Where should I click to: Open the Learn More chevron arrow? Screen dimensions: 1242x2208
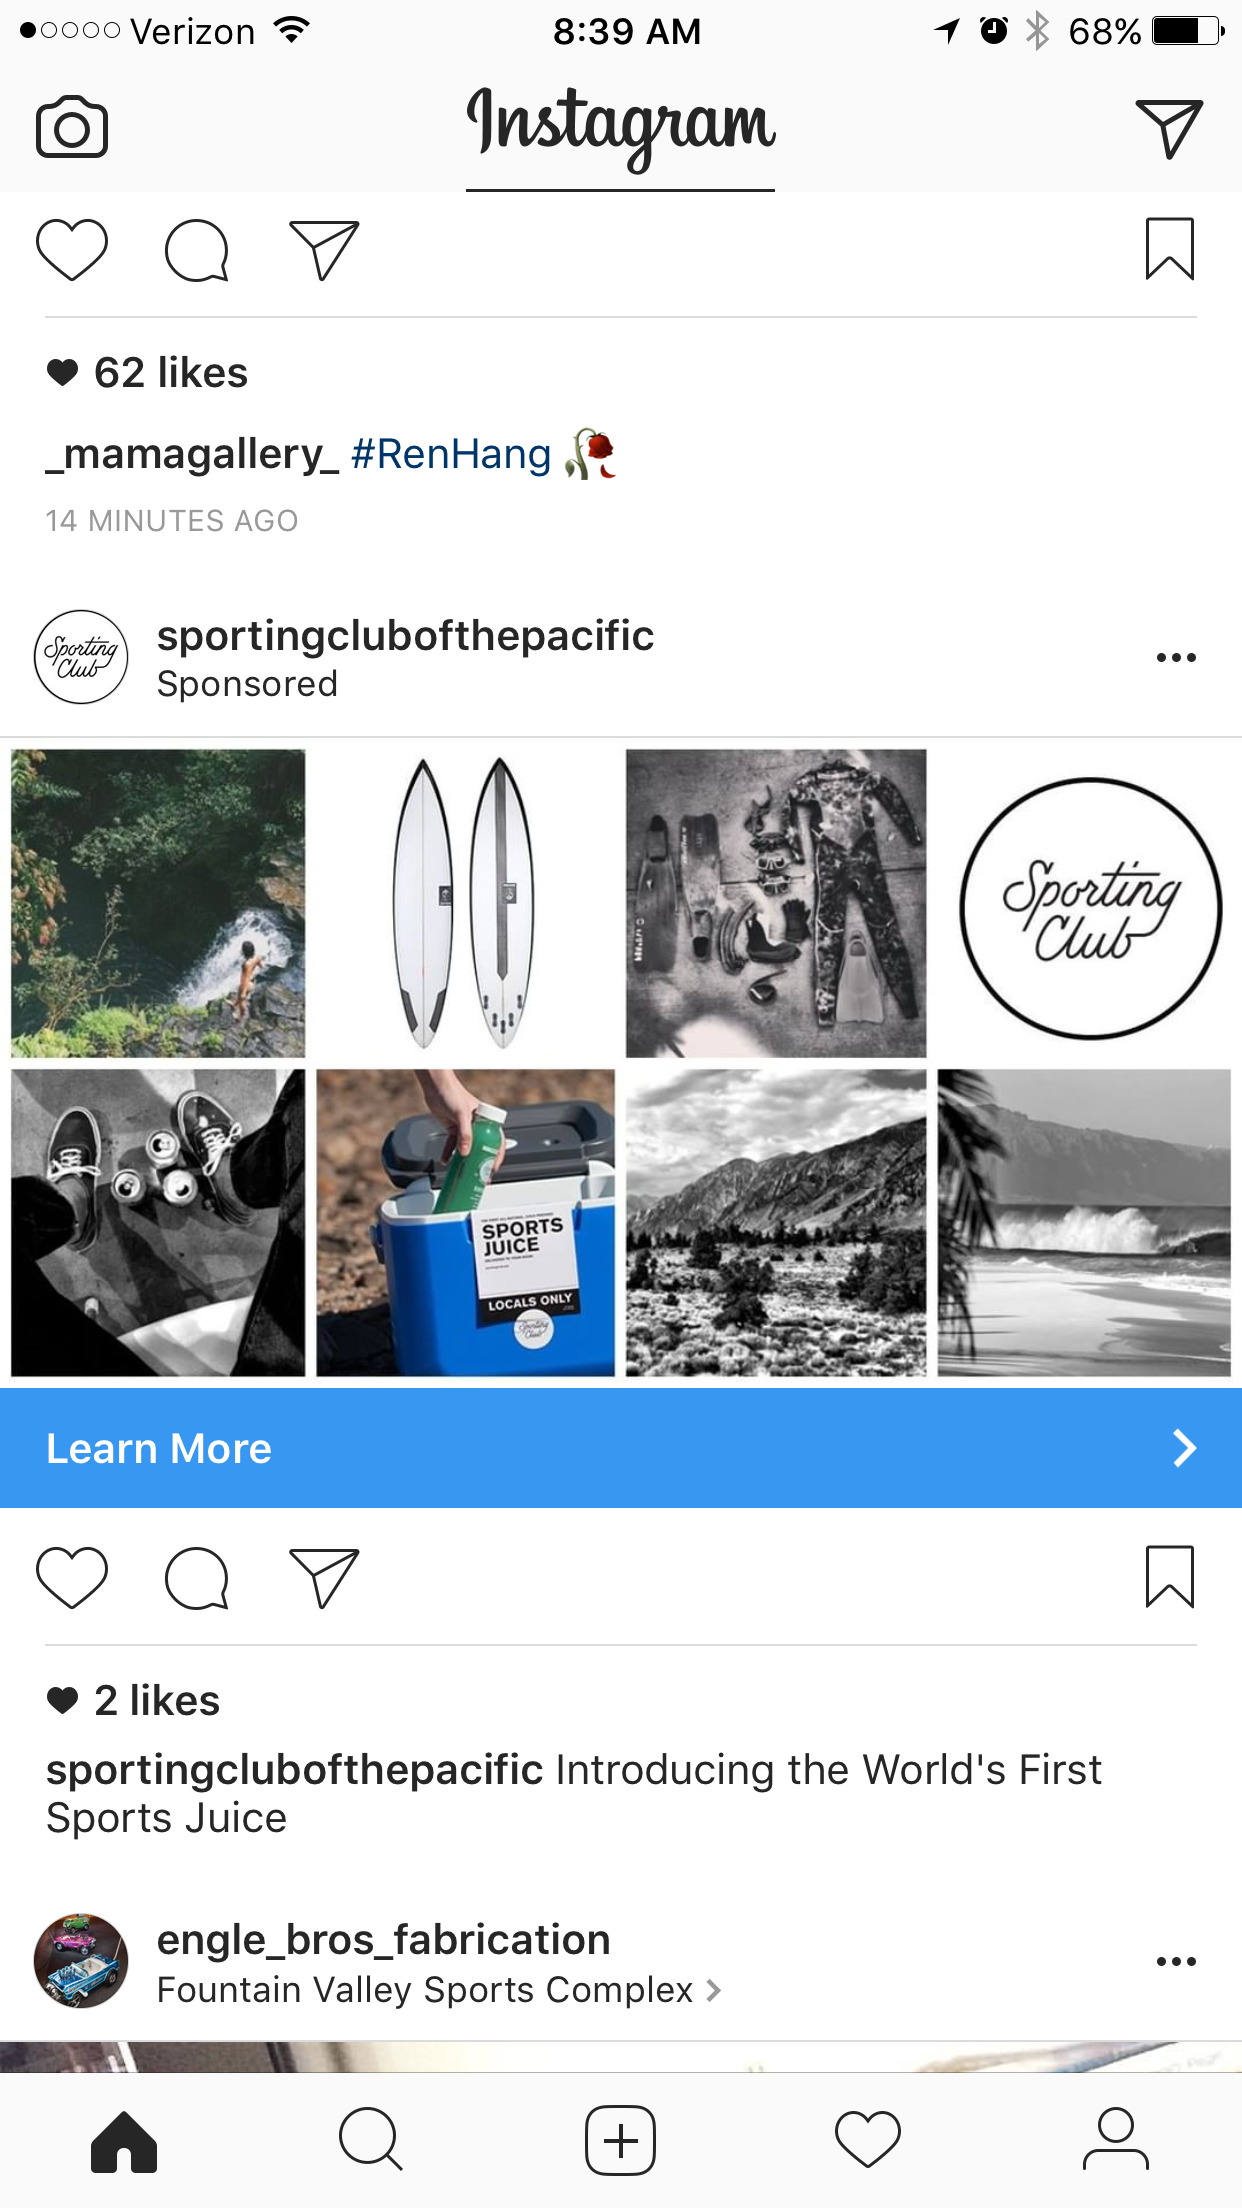1184,1448
